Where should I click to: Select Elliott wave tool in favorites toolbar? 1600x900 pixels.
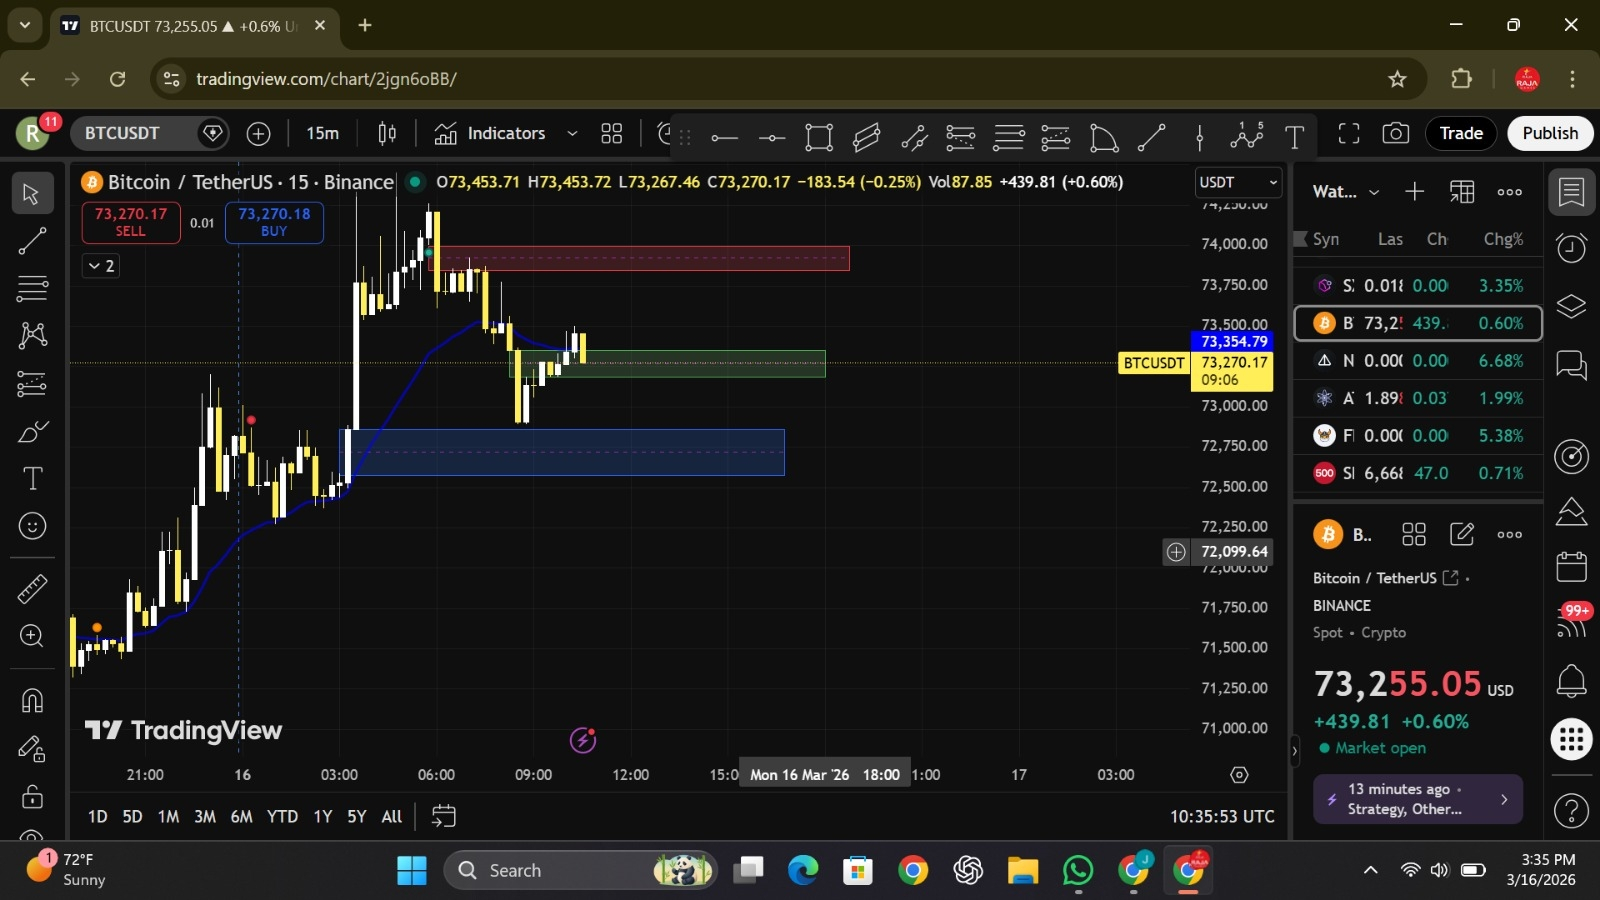(x=1247, y=137)
